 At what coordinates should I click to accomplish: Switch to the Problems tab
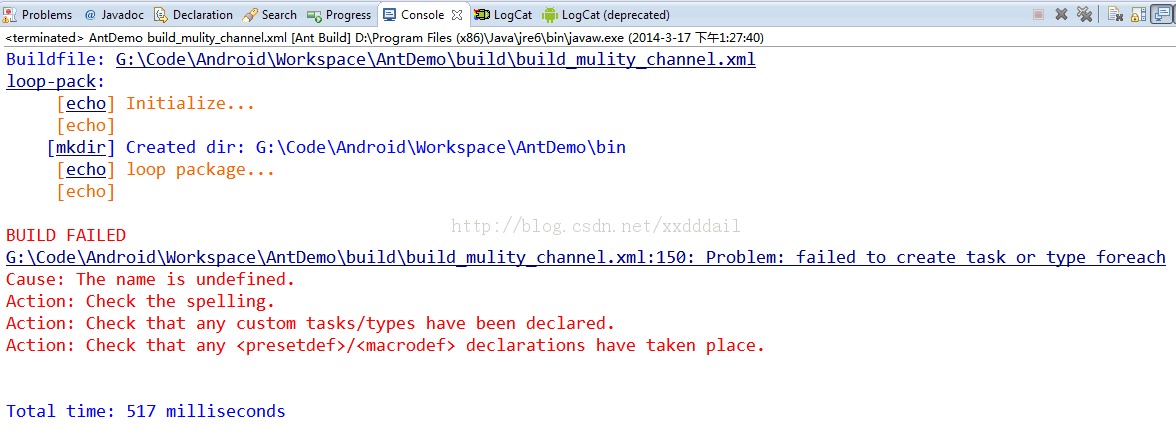pos(39,14)
